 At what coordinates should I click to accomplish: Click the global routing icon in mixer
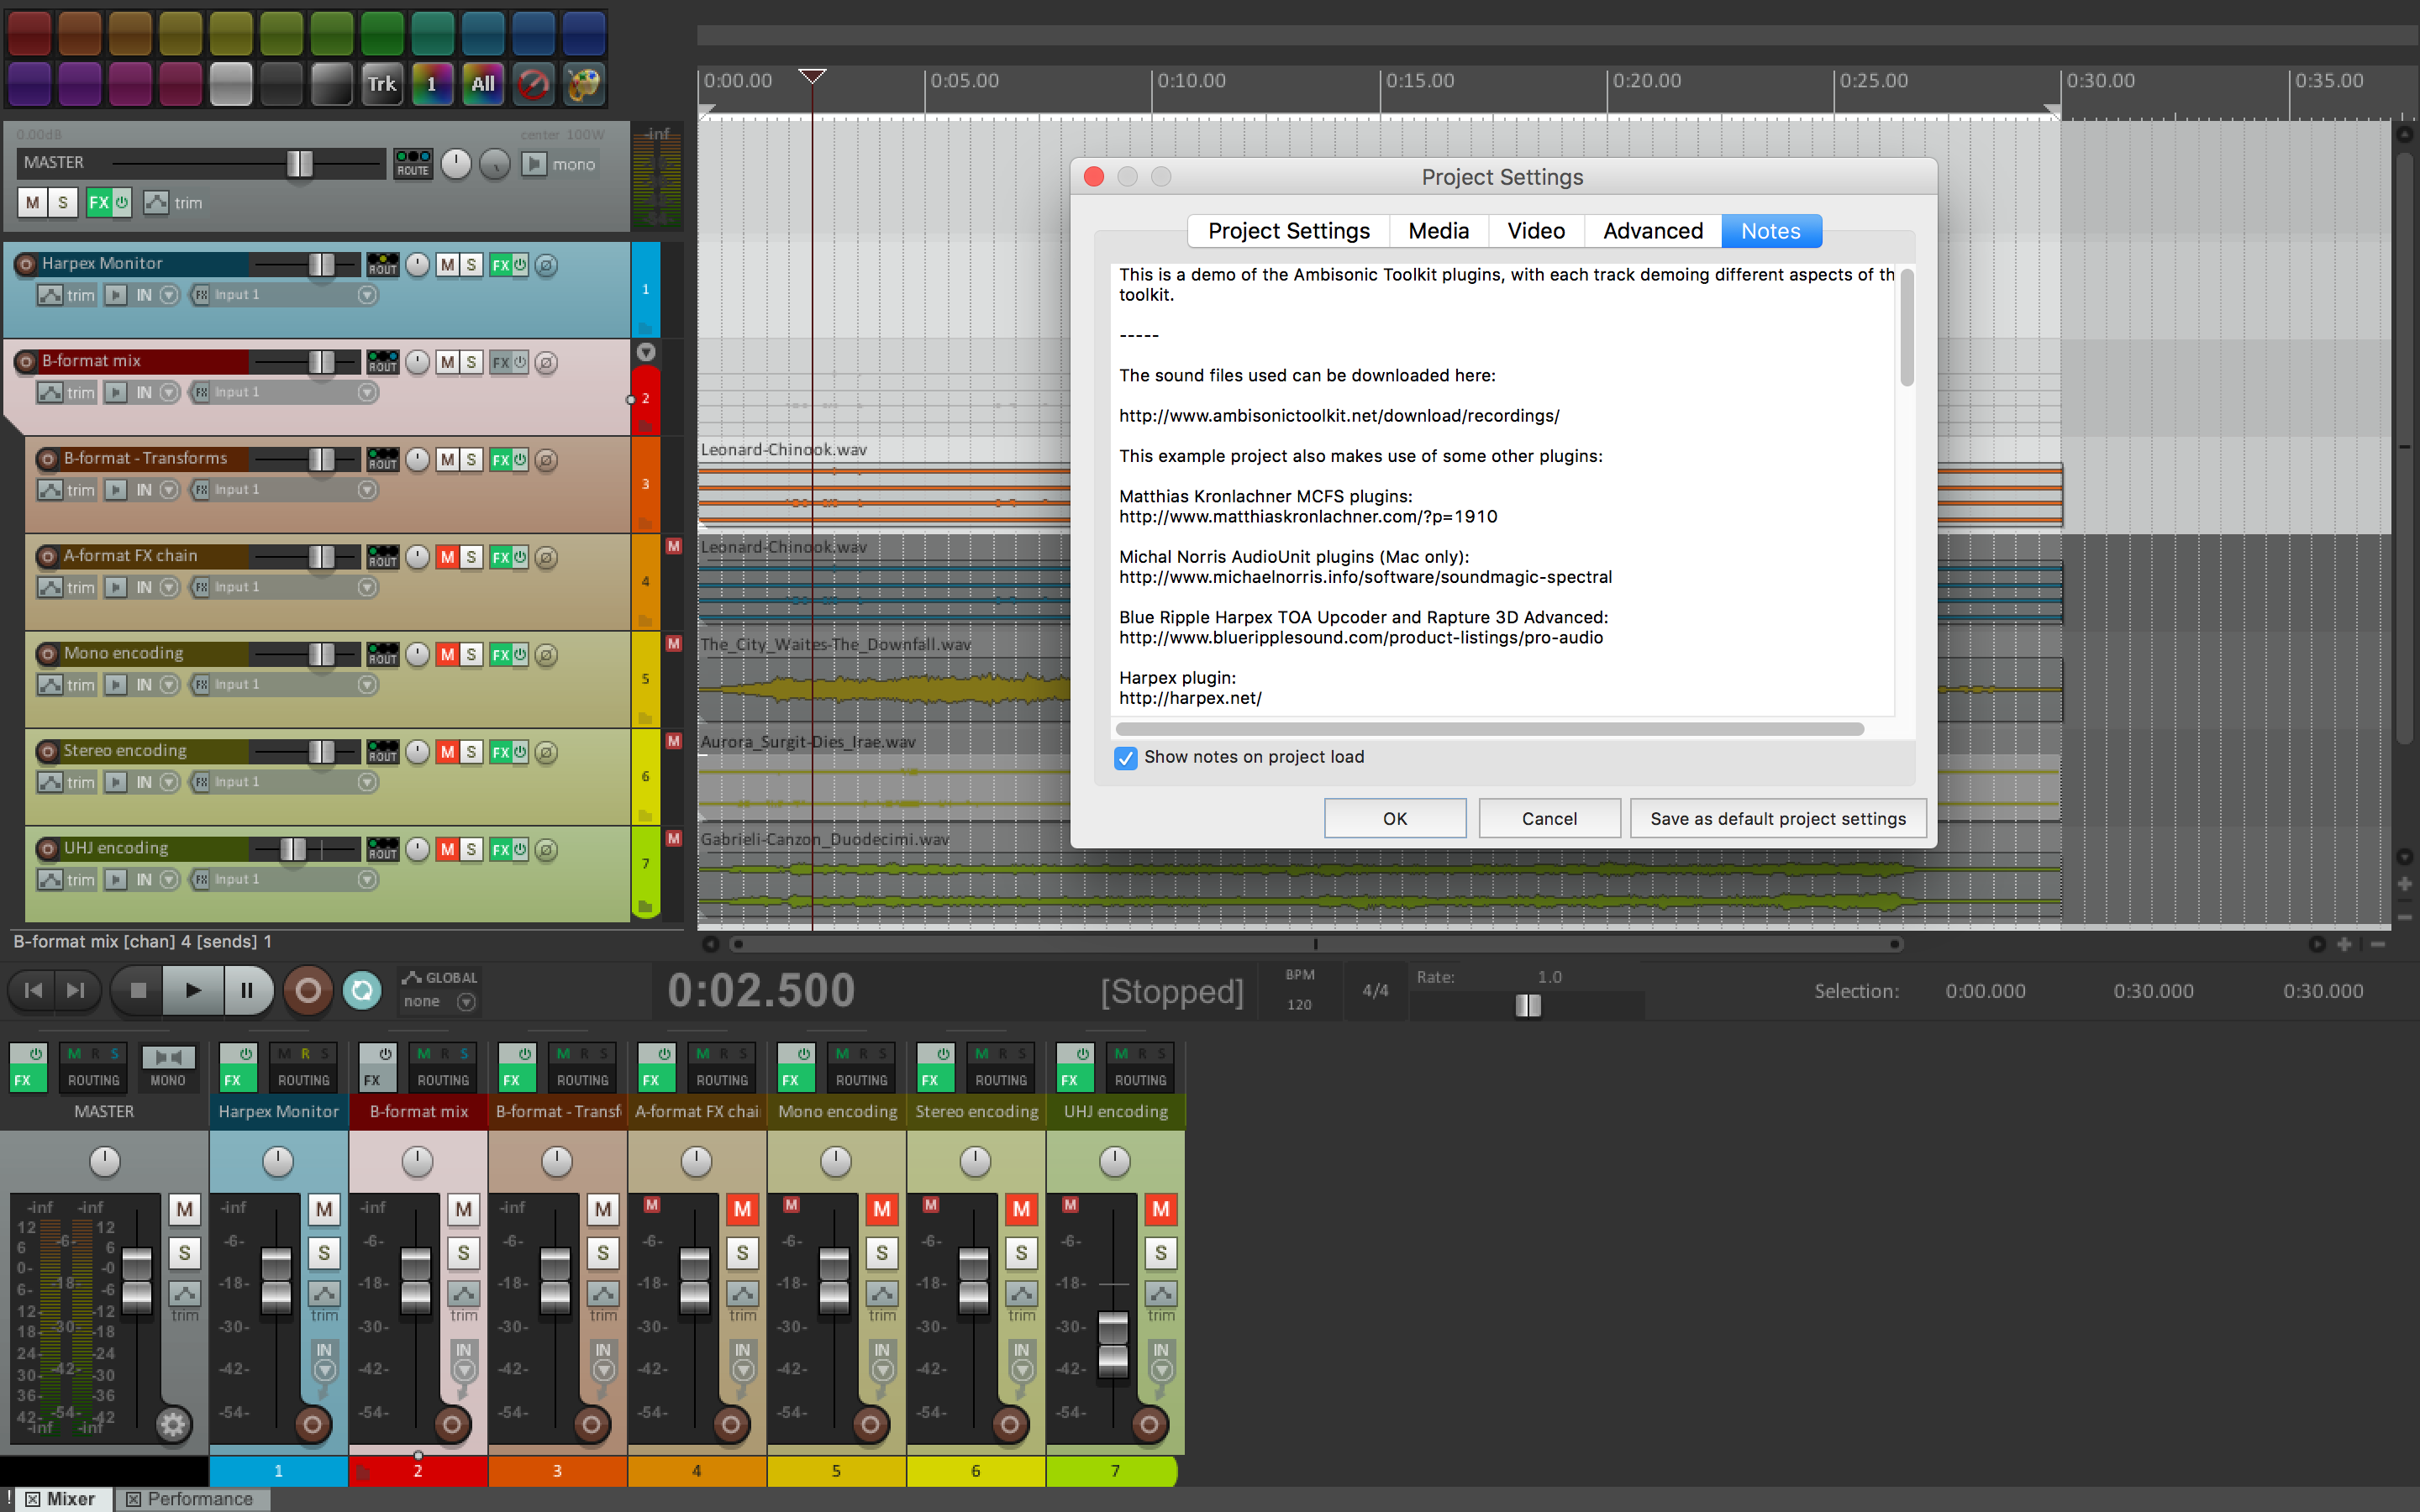[x=413, y=979]
